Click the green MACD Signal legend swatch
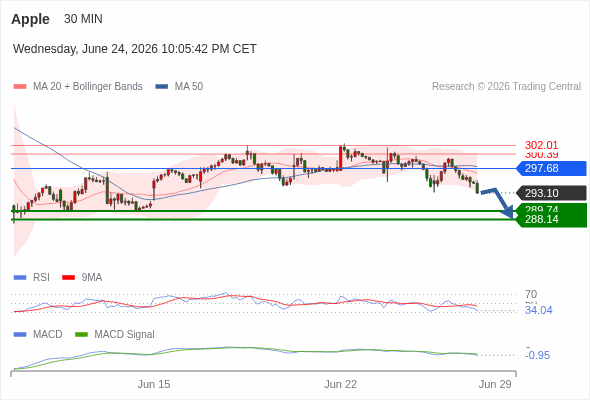590x400 pixels. click(81, 335)
